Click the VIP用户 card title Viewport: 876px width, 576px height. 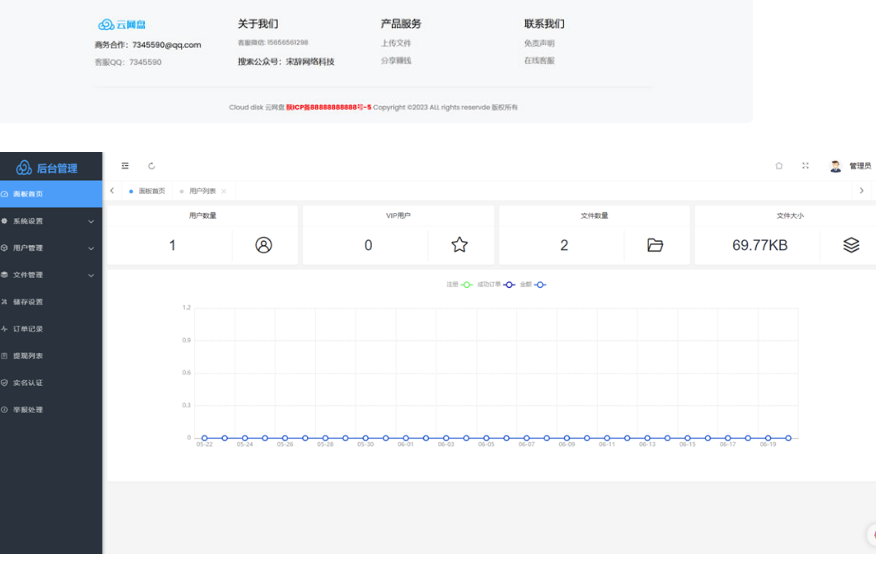(x=398, y=216)
